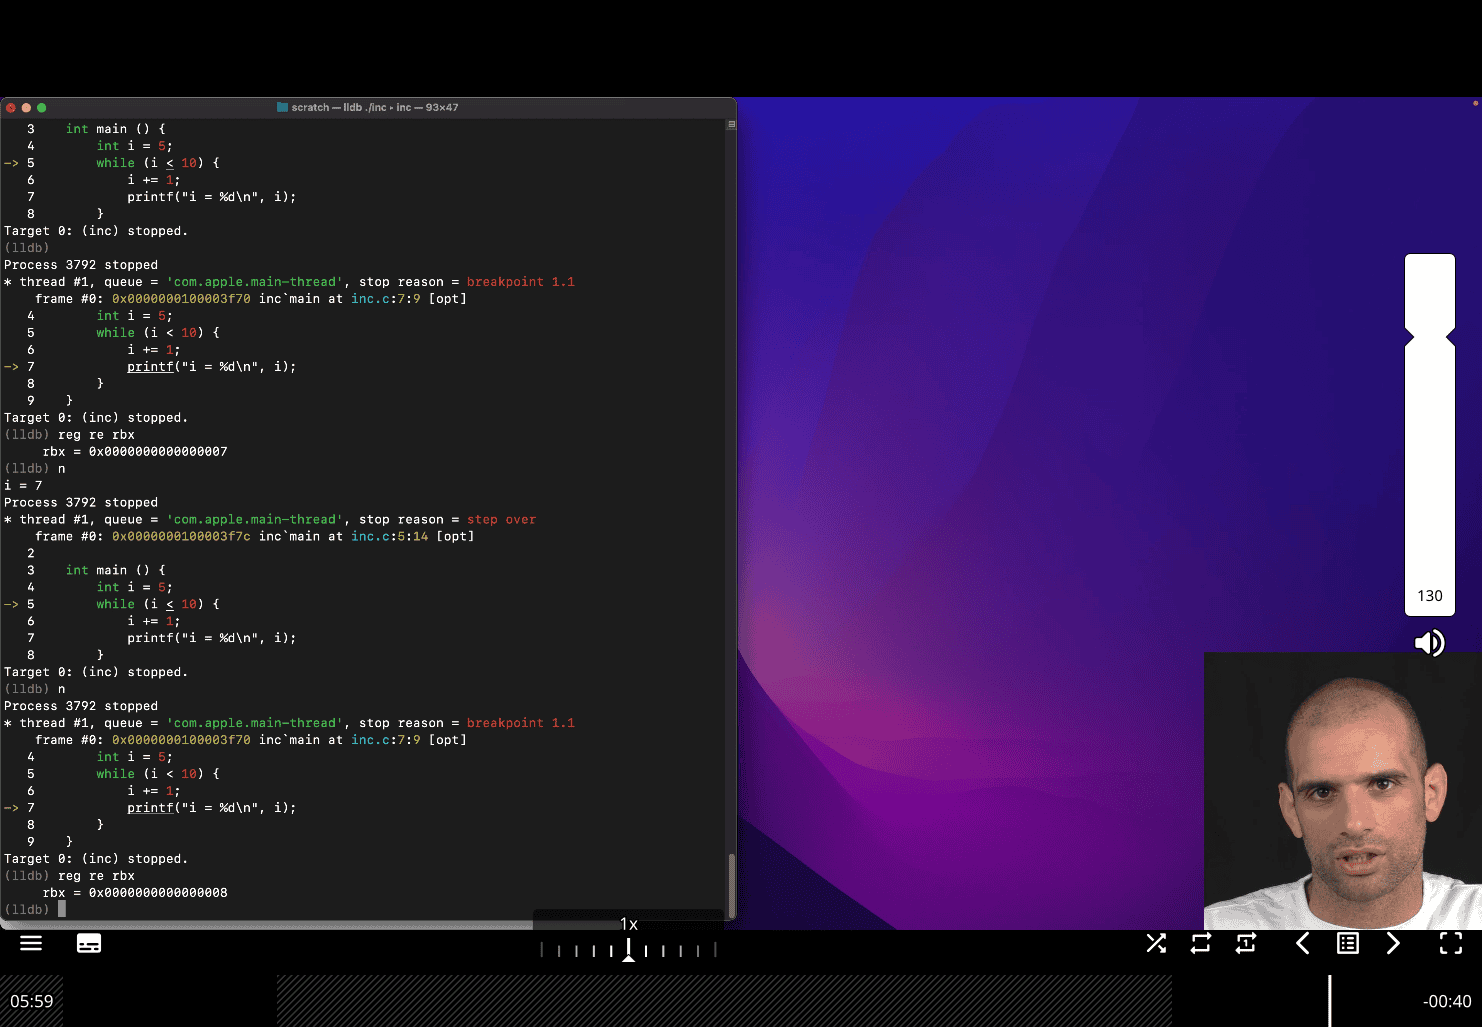Toggle repeat all playlist
Viewport: 1482px width, 1027px height.
pos(1201,943)
